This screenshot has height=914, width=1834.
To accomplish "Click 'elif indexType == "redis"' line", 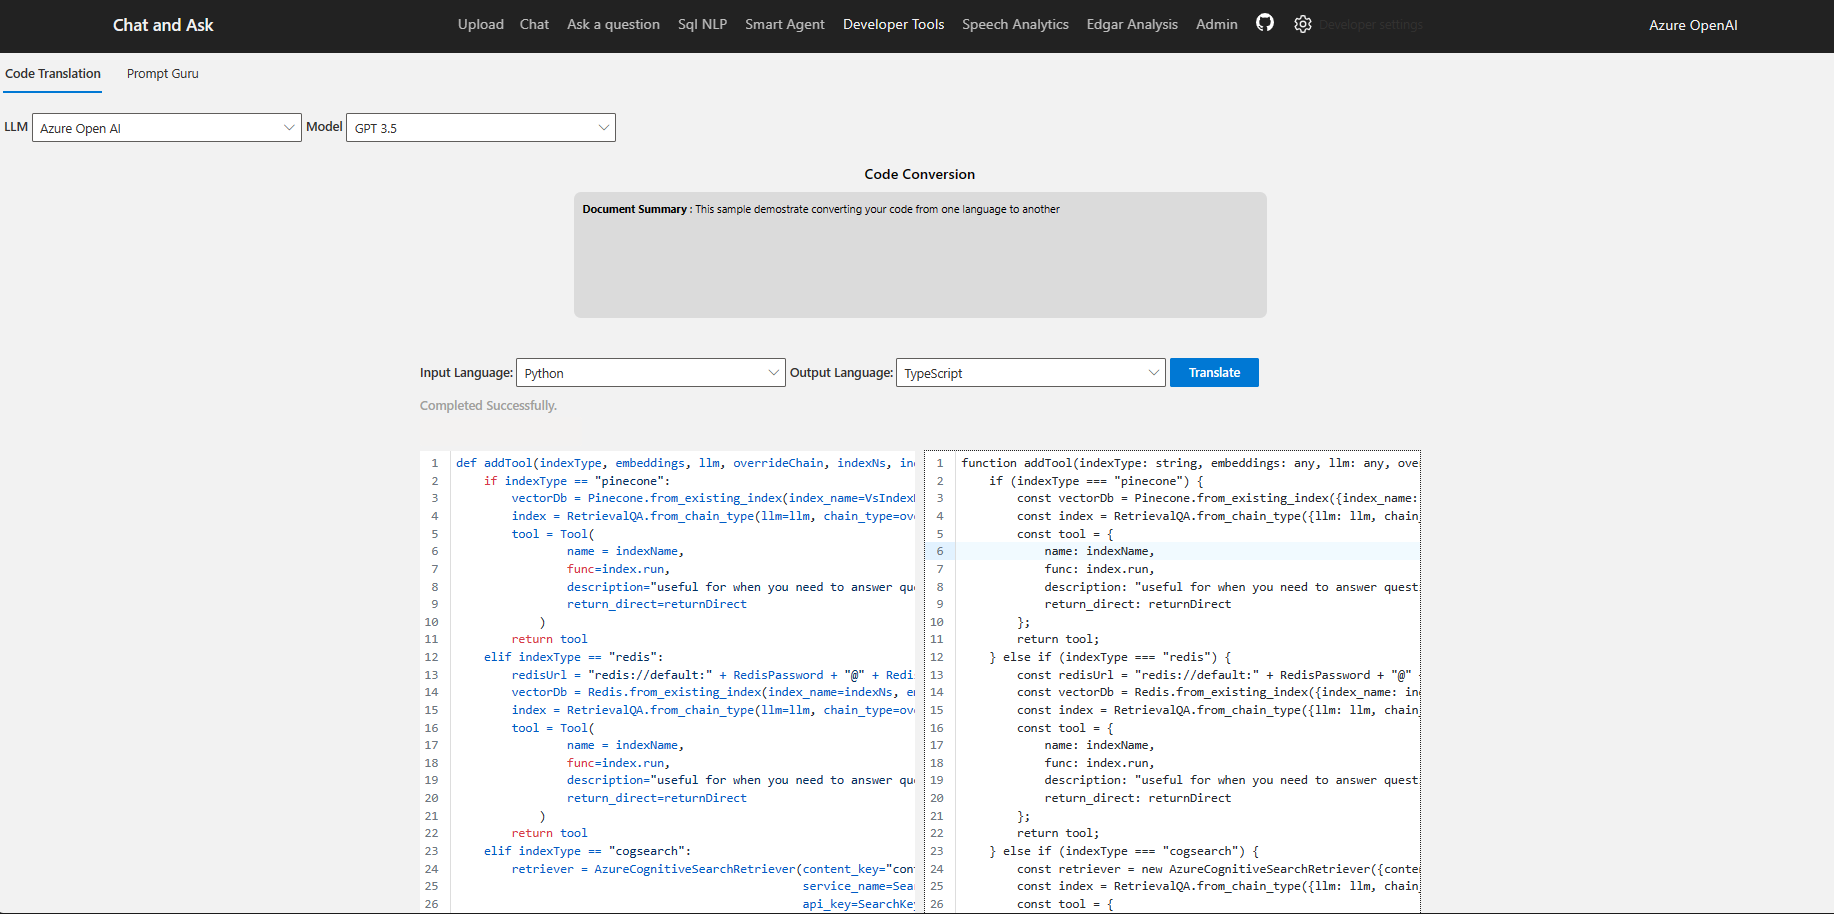I will (573, 657).
